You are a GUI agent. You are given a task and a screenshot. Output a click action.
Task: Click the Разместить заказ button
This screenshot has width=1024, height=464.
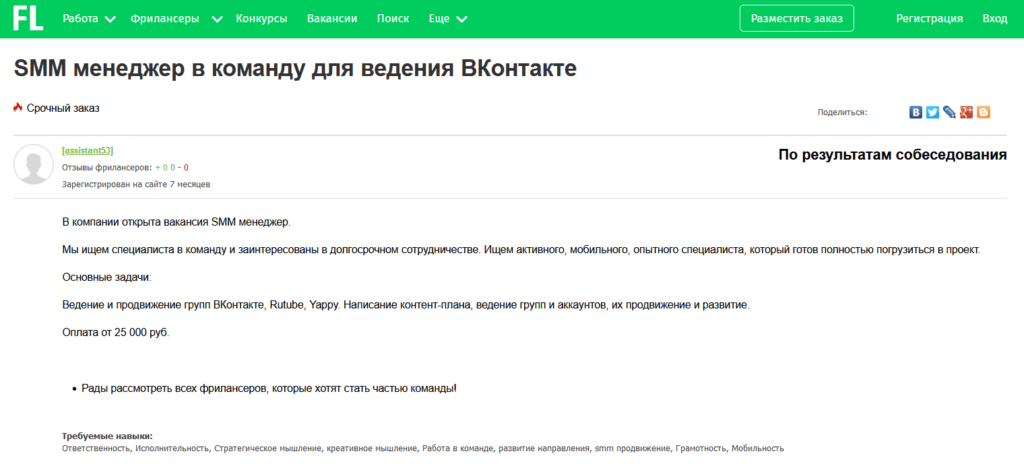coord(796,19)
